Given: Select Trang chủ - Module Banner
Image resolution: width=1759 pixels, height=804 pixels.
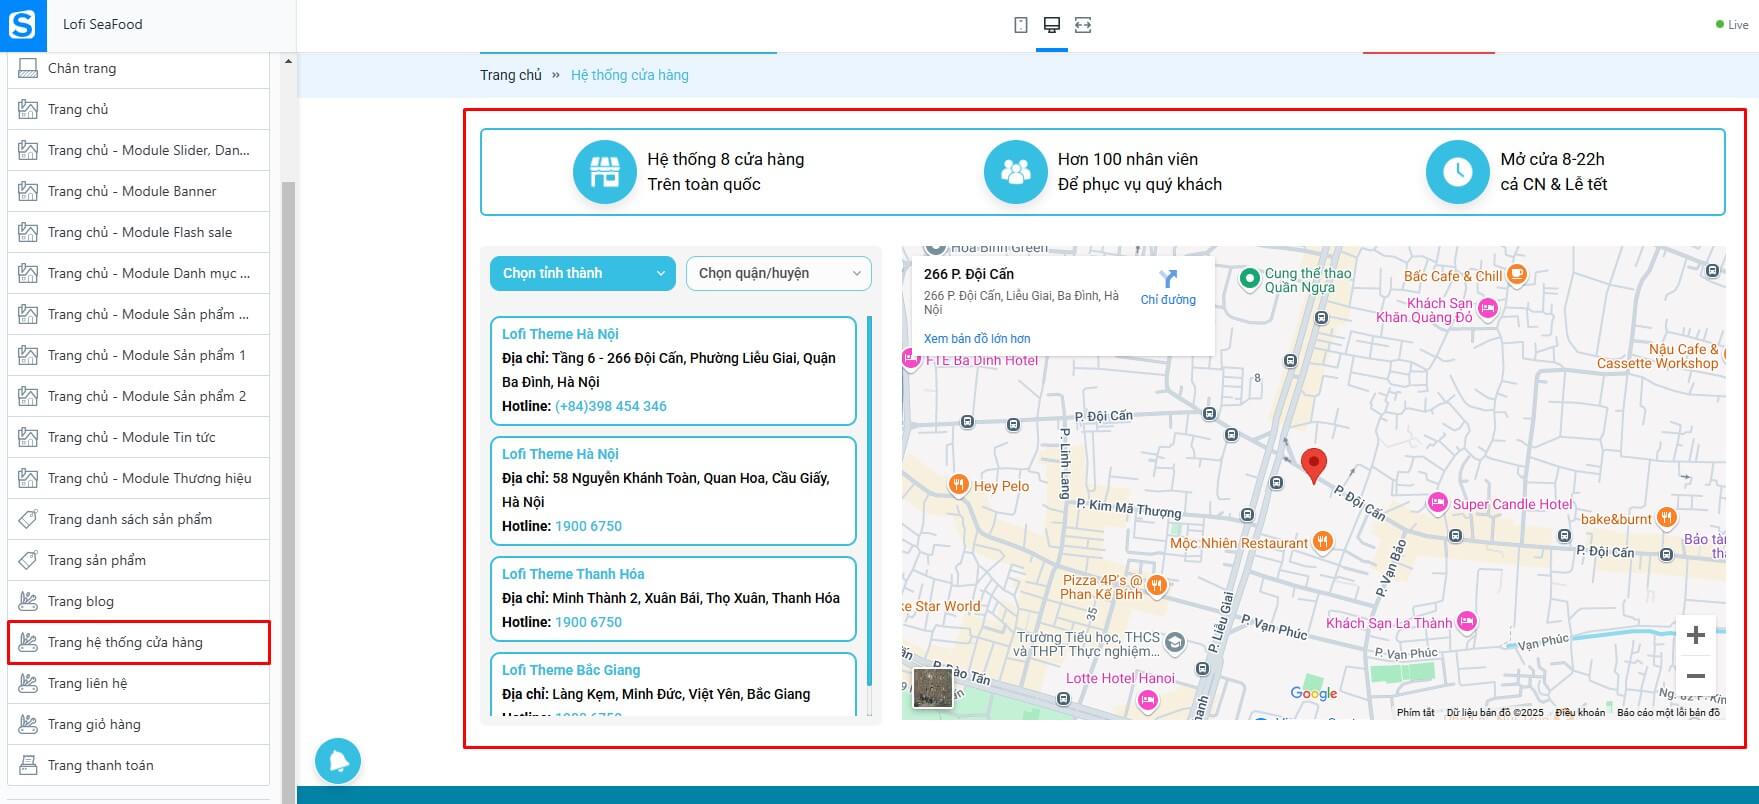Looking at the screenshot, I should [139, 191].
